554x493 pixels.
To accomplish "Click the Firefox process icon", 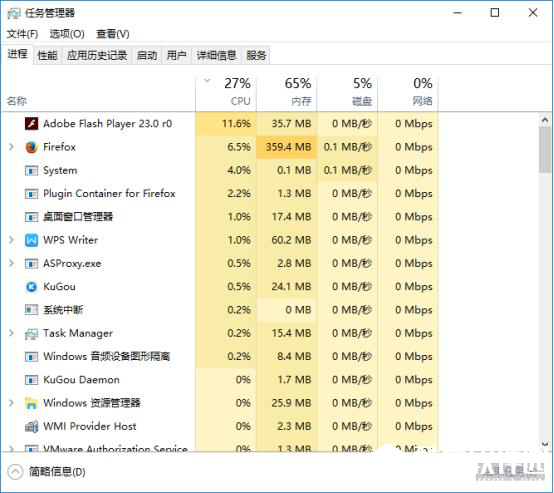I will coord(31,147).
